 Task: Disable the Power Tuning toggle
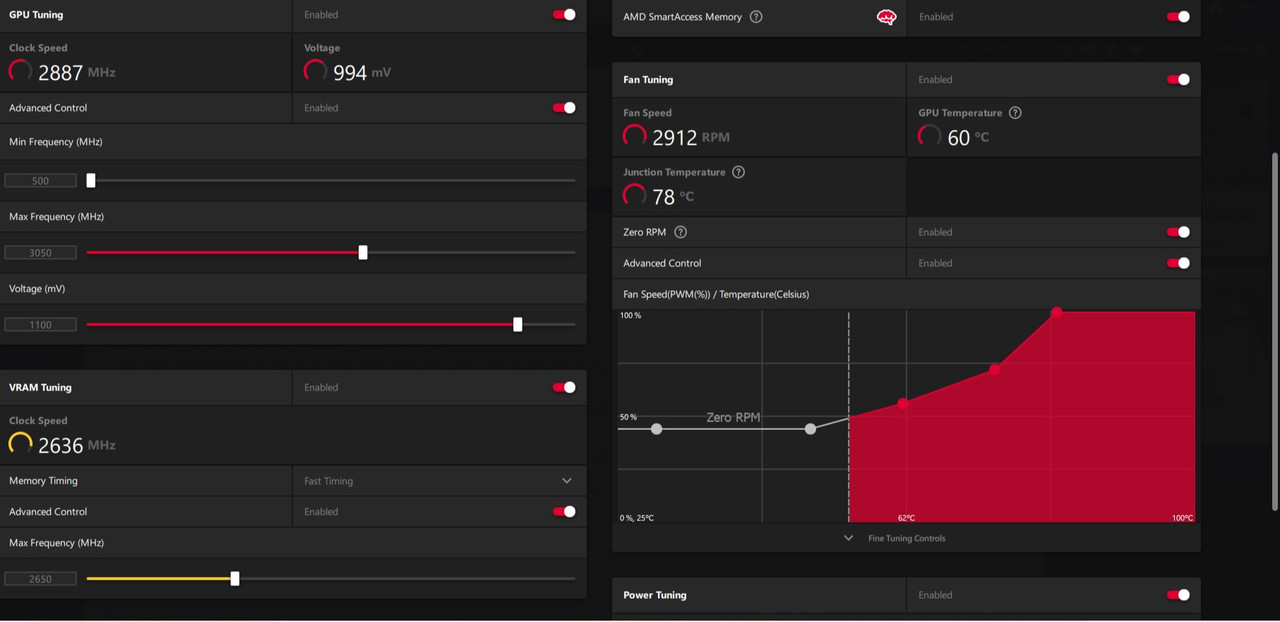1178,595
